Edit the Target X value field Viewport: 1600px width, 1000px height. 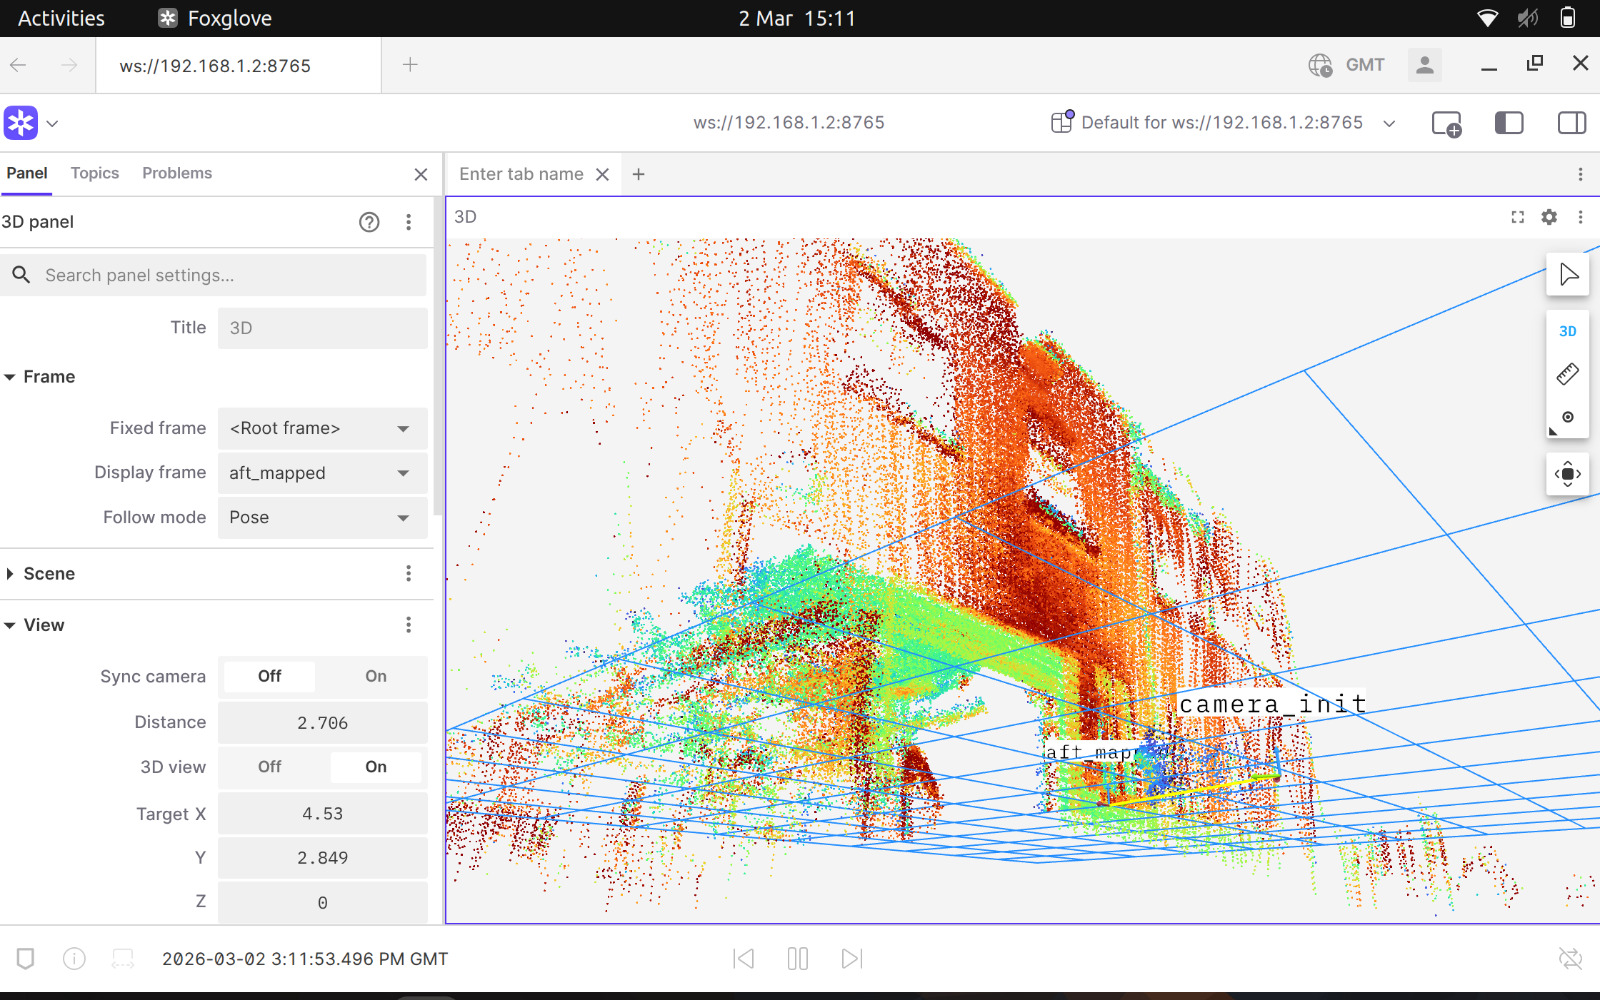click(322, 813)
